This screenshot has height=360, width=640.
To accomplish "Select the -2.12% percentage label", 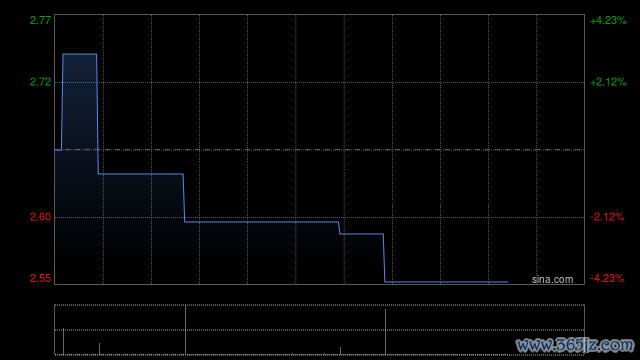I will (607, 217).
